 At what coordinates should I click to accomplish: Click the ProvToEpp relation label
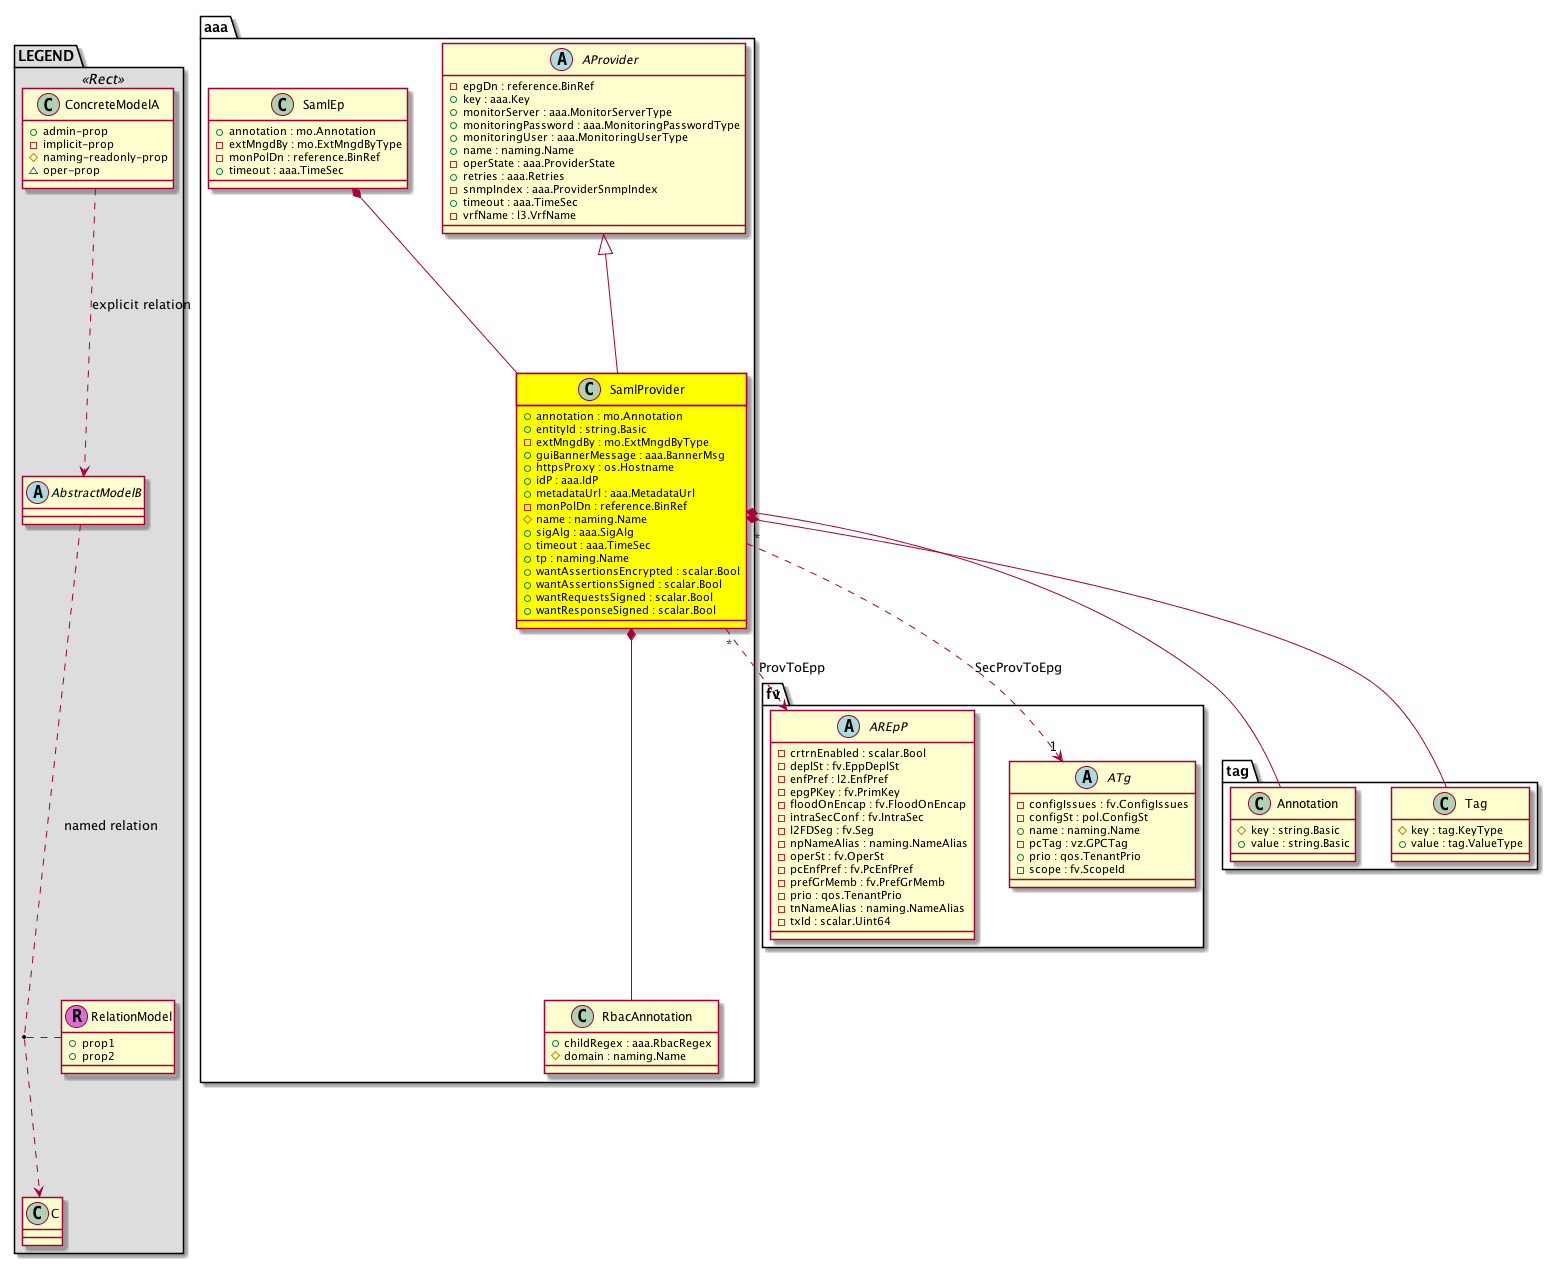792,668
